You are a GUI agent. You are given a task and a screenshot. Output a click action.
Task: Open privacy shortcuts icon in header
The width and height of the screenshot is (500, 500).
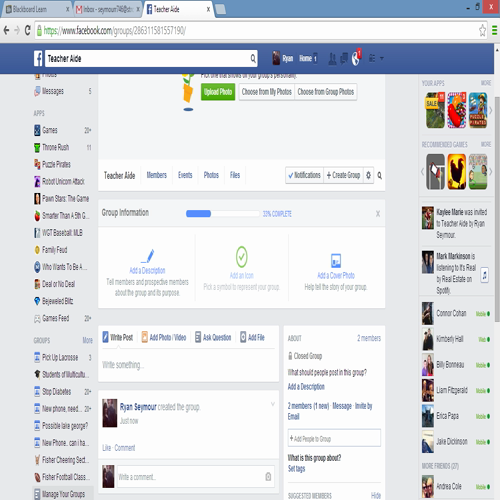(x=372, y=59)
